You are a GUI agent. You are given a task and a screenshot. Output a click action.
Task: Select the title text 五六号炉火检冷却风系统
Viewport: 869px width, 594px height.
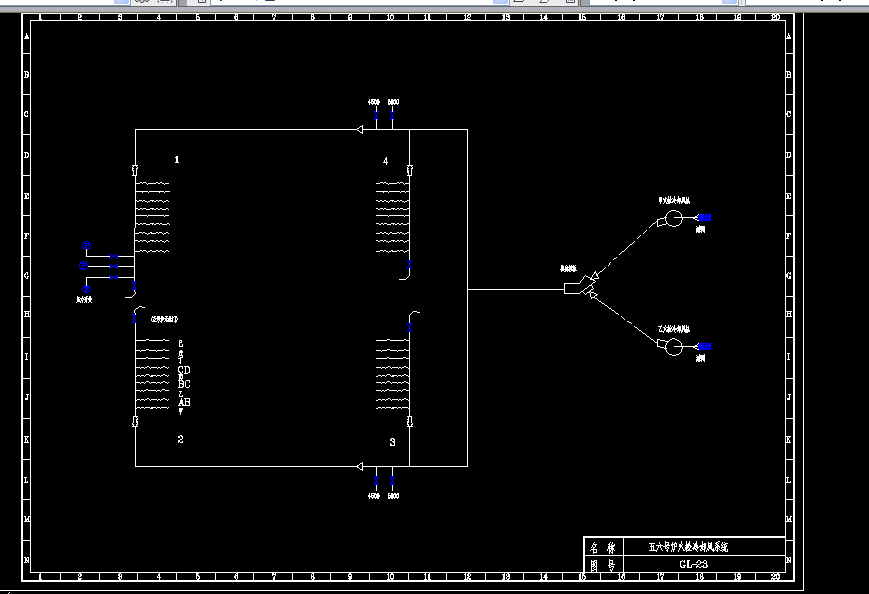tap(688, 547)
